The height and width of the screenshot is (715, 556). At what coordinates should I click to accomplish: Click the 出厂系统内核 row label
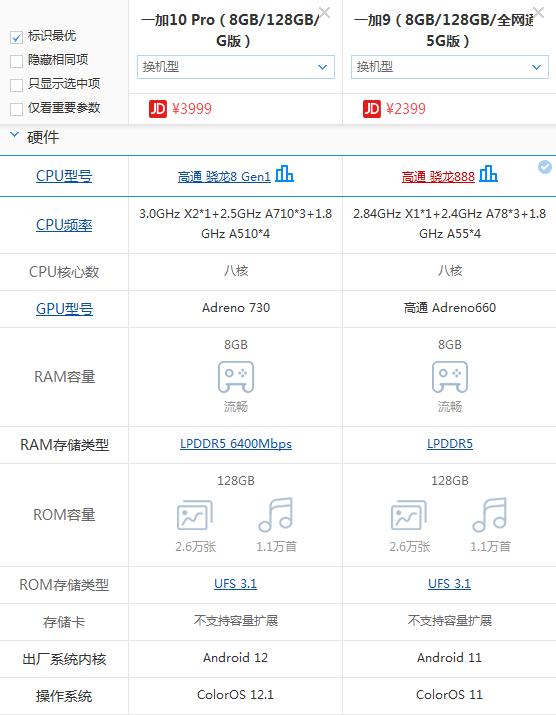(x=64, y=659)
